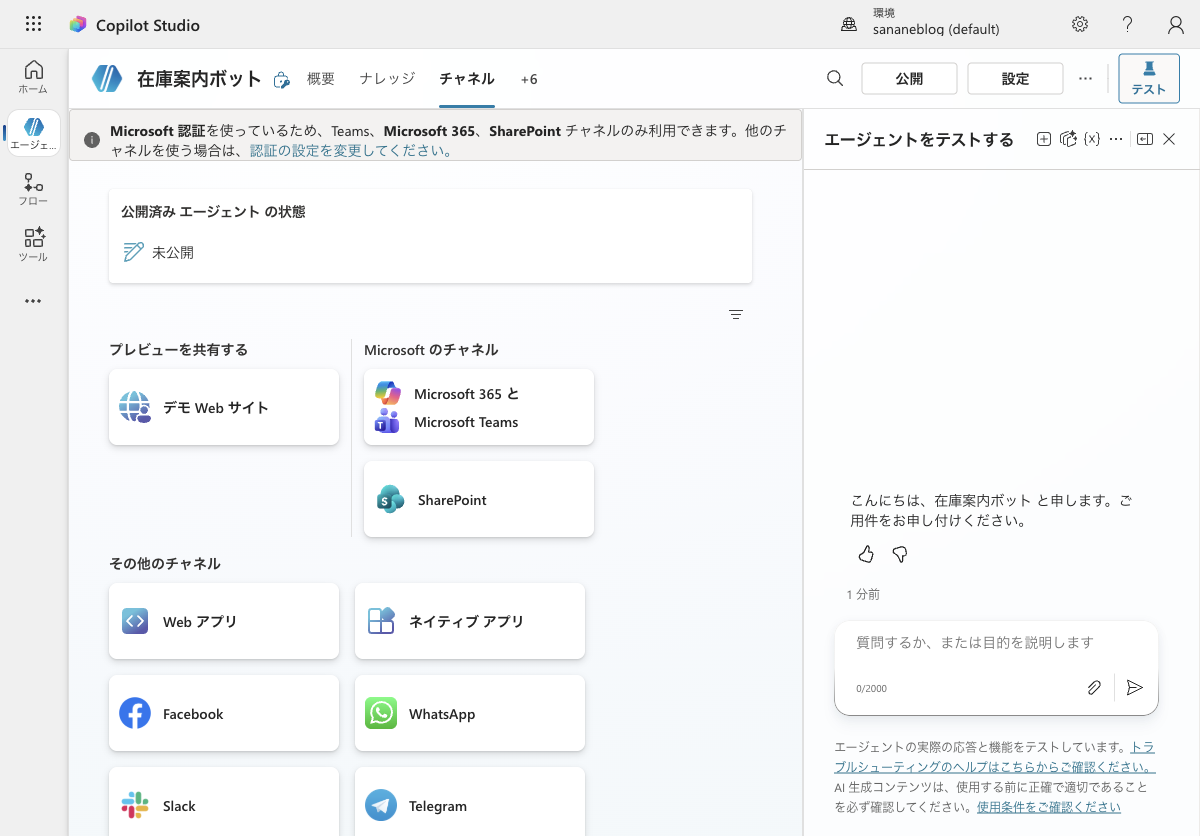Screen dimensions: 1200x836
Task: Open more options ellipsis near 設定
Action: (1085, 78)
